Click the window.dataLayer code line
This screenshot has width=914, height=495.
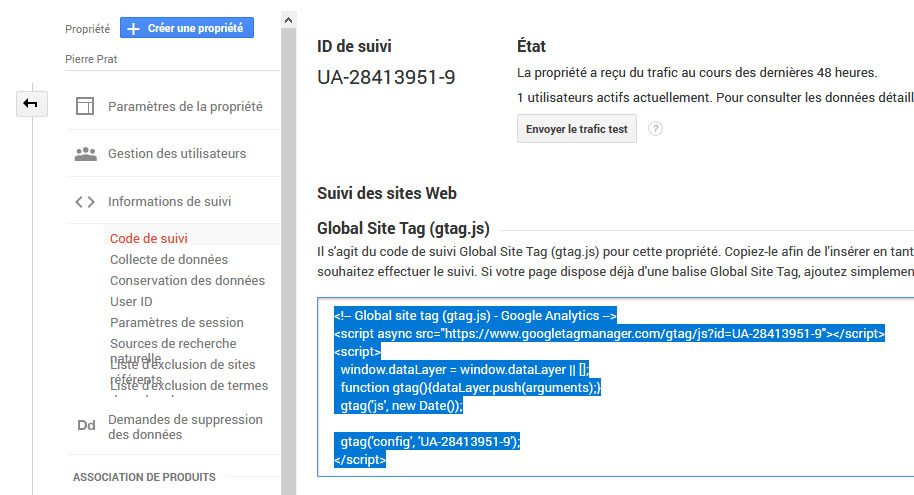click(465, 370)
